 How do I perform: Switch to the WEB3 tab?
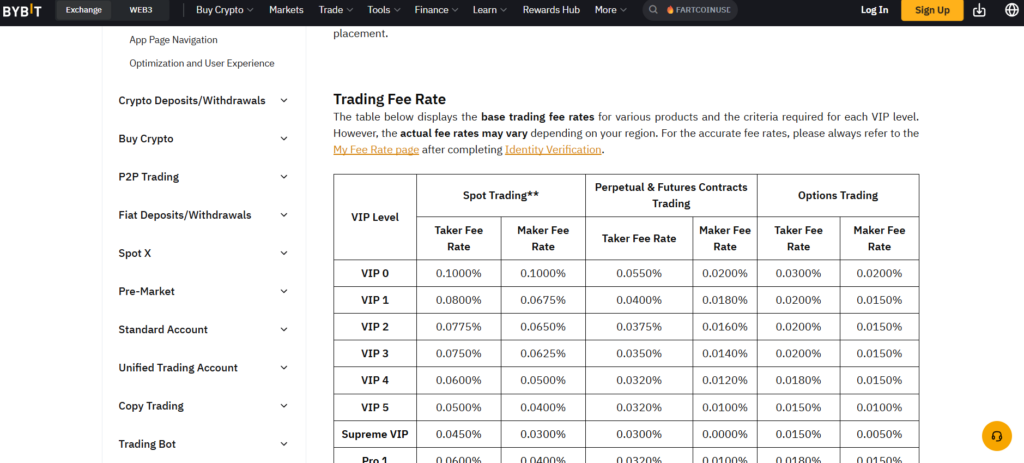(141, 10)
